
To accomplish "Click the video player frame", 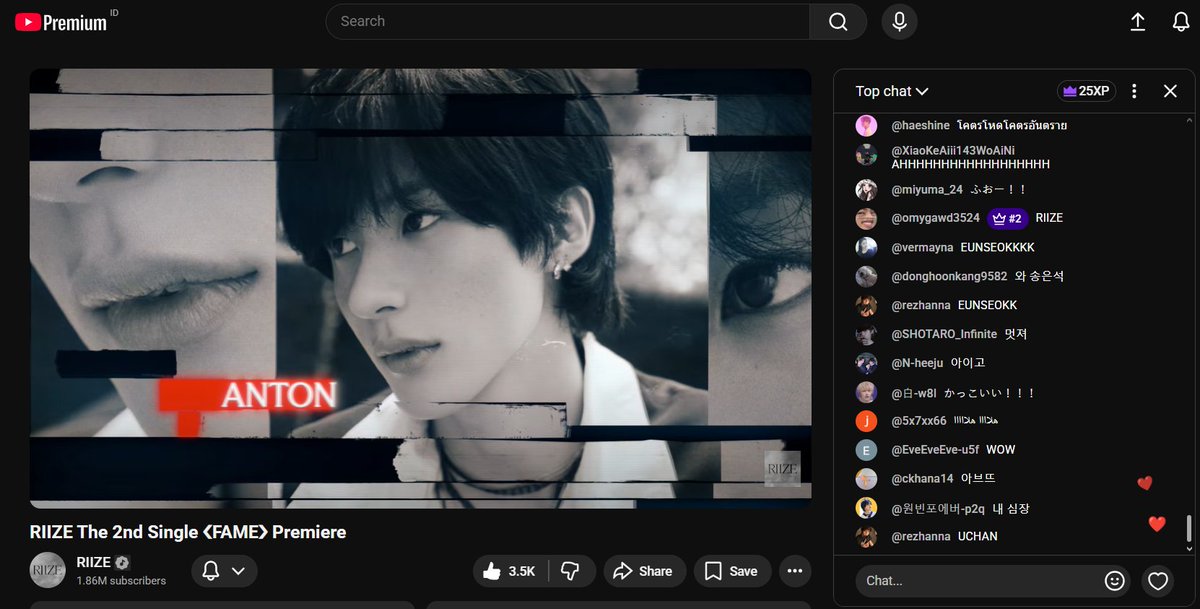I will tap(420, 287).
